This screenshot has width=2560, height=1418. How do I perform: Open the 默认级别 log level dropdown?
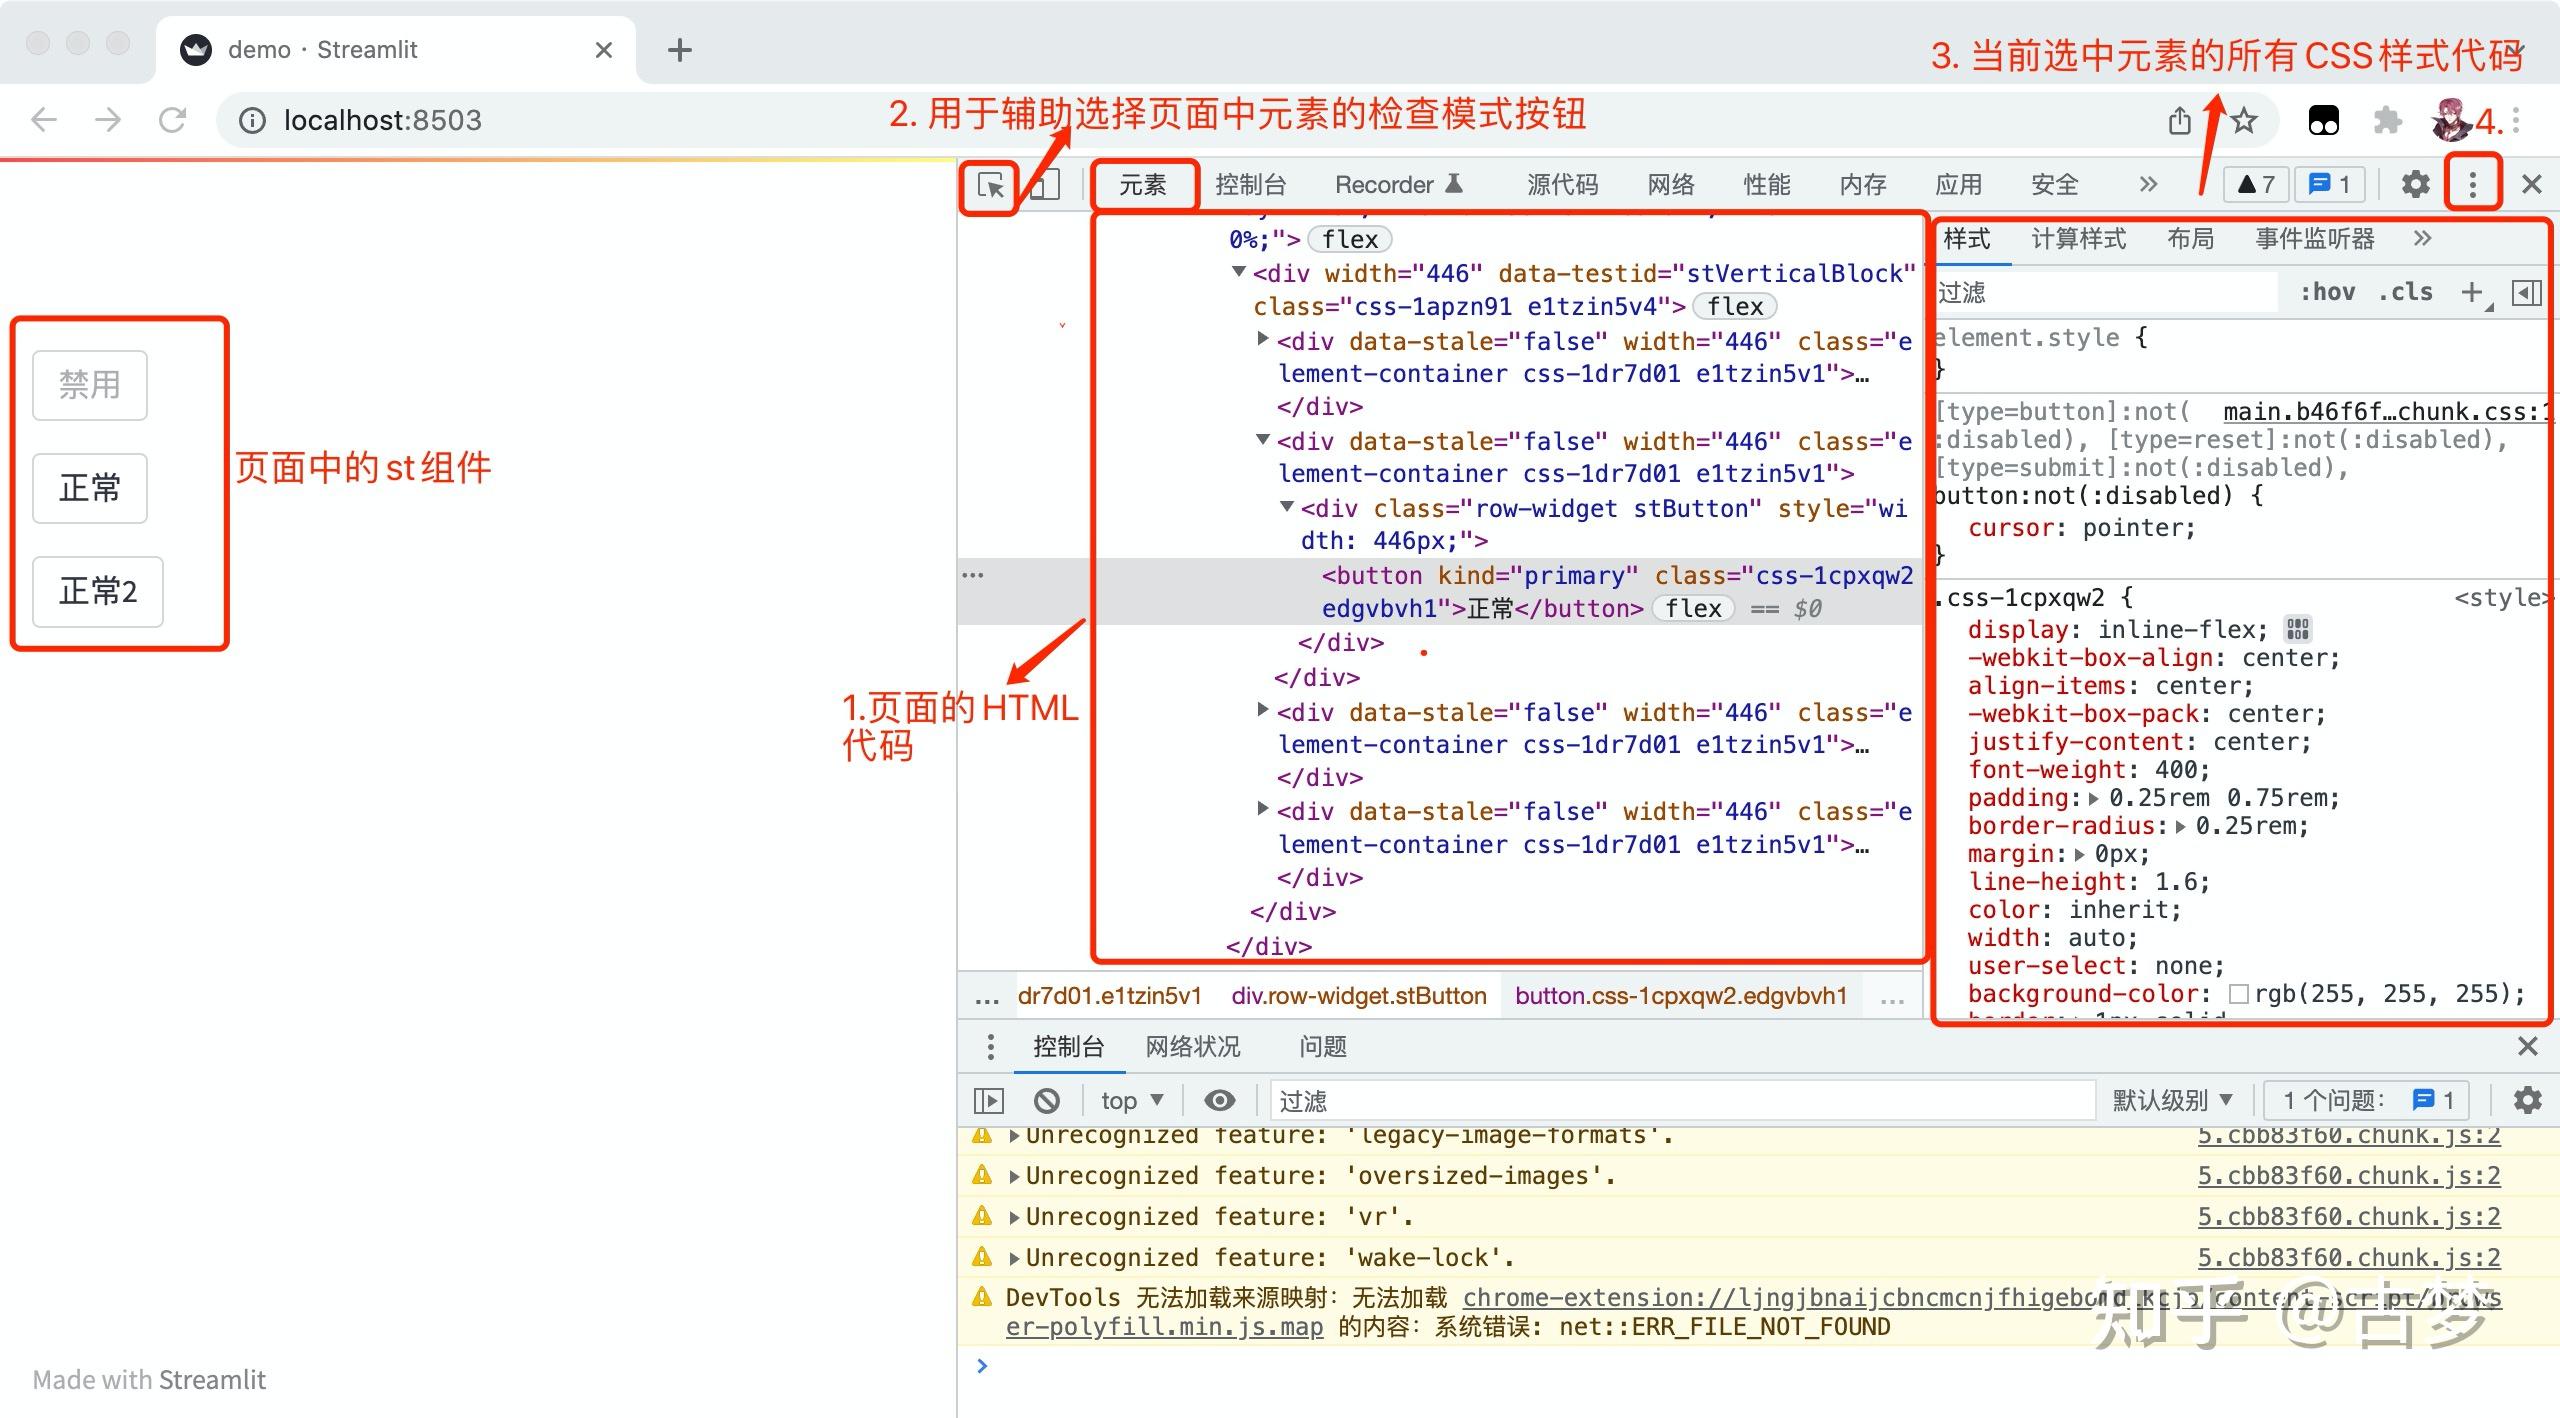2170,1100
